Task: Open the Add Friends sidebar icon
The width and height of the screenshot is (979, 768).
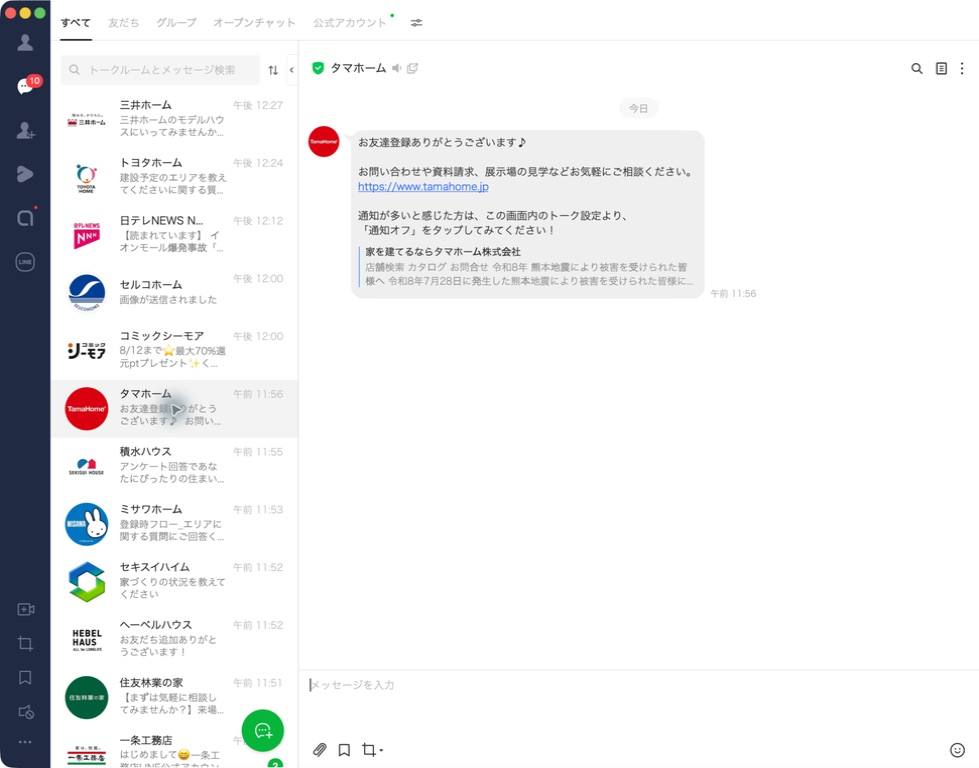Action: pos(25,130)
